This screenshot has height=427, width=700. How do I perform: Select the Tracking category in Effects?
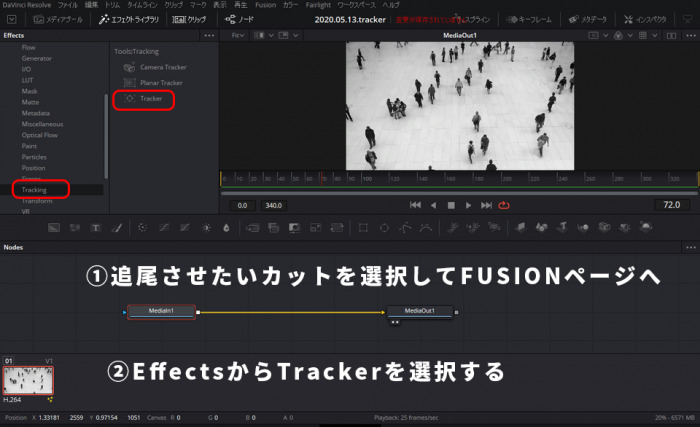pos(34,190)
